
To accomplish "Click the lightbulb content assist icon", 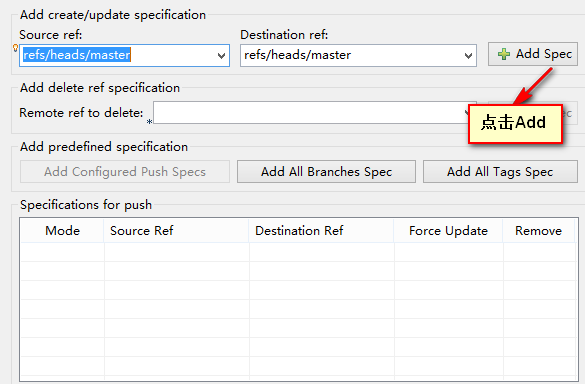I will tap(15, 48).
